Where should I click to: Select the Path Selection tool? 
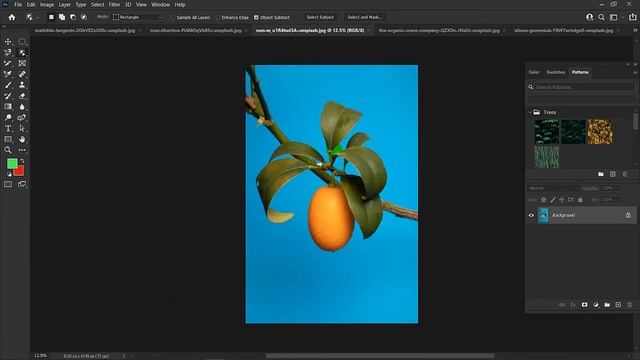pyautogui.click(x=22, y=128)
